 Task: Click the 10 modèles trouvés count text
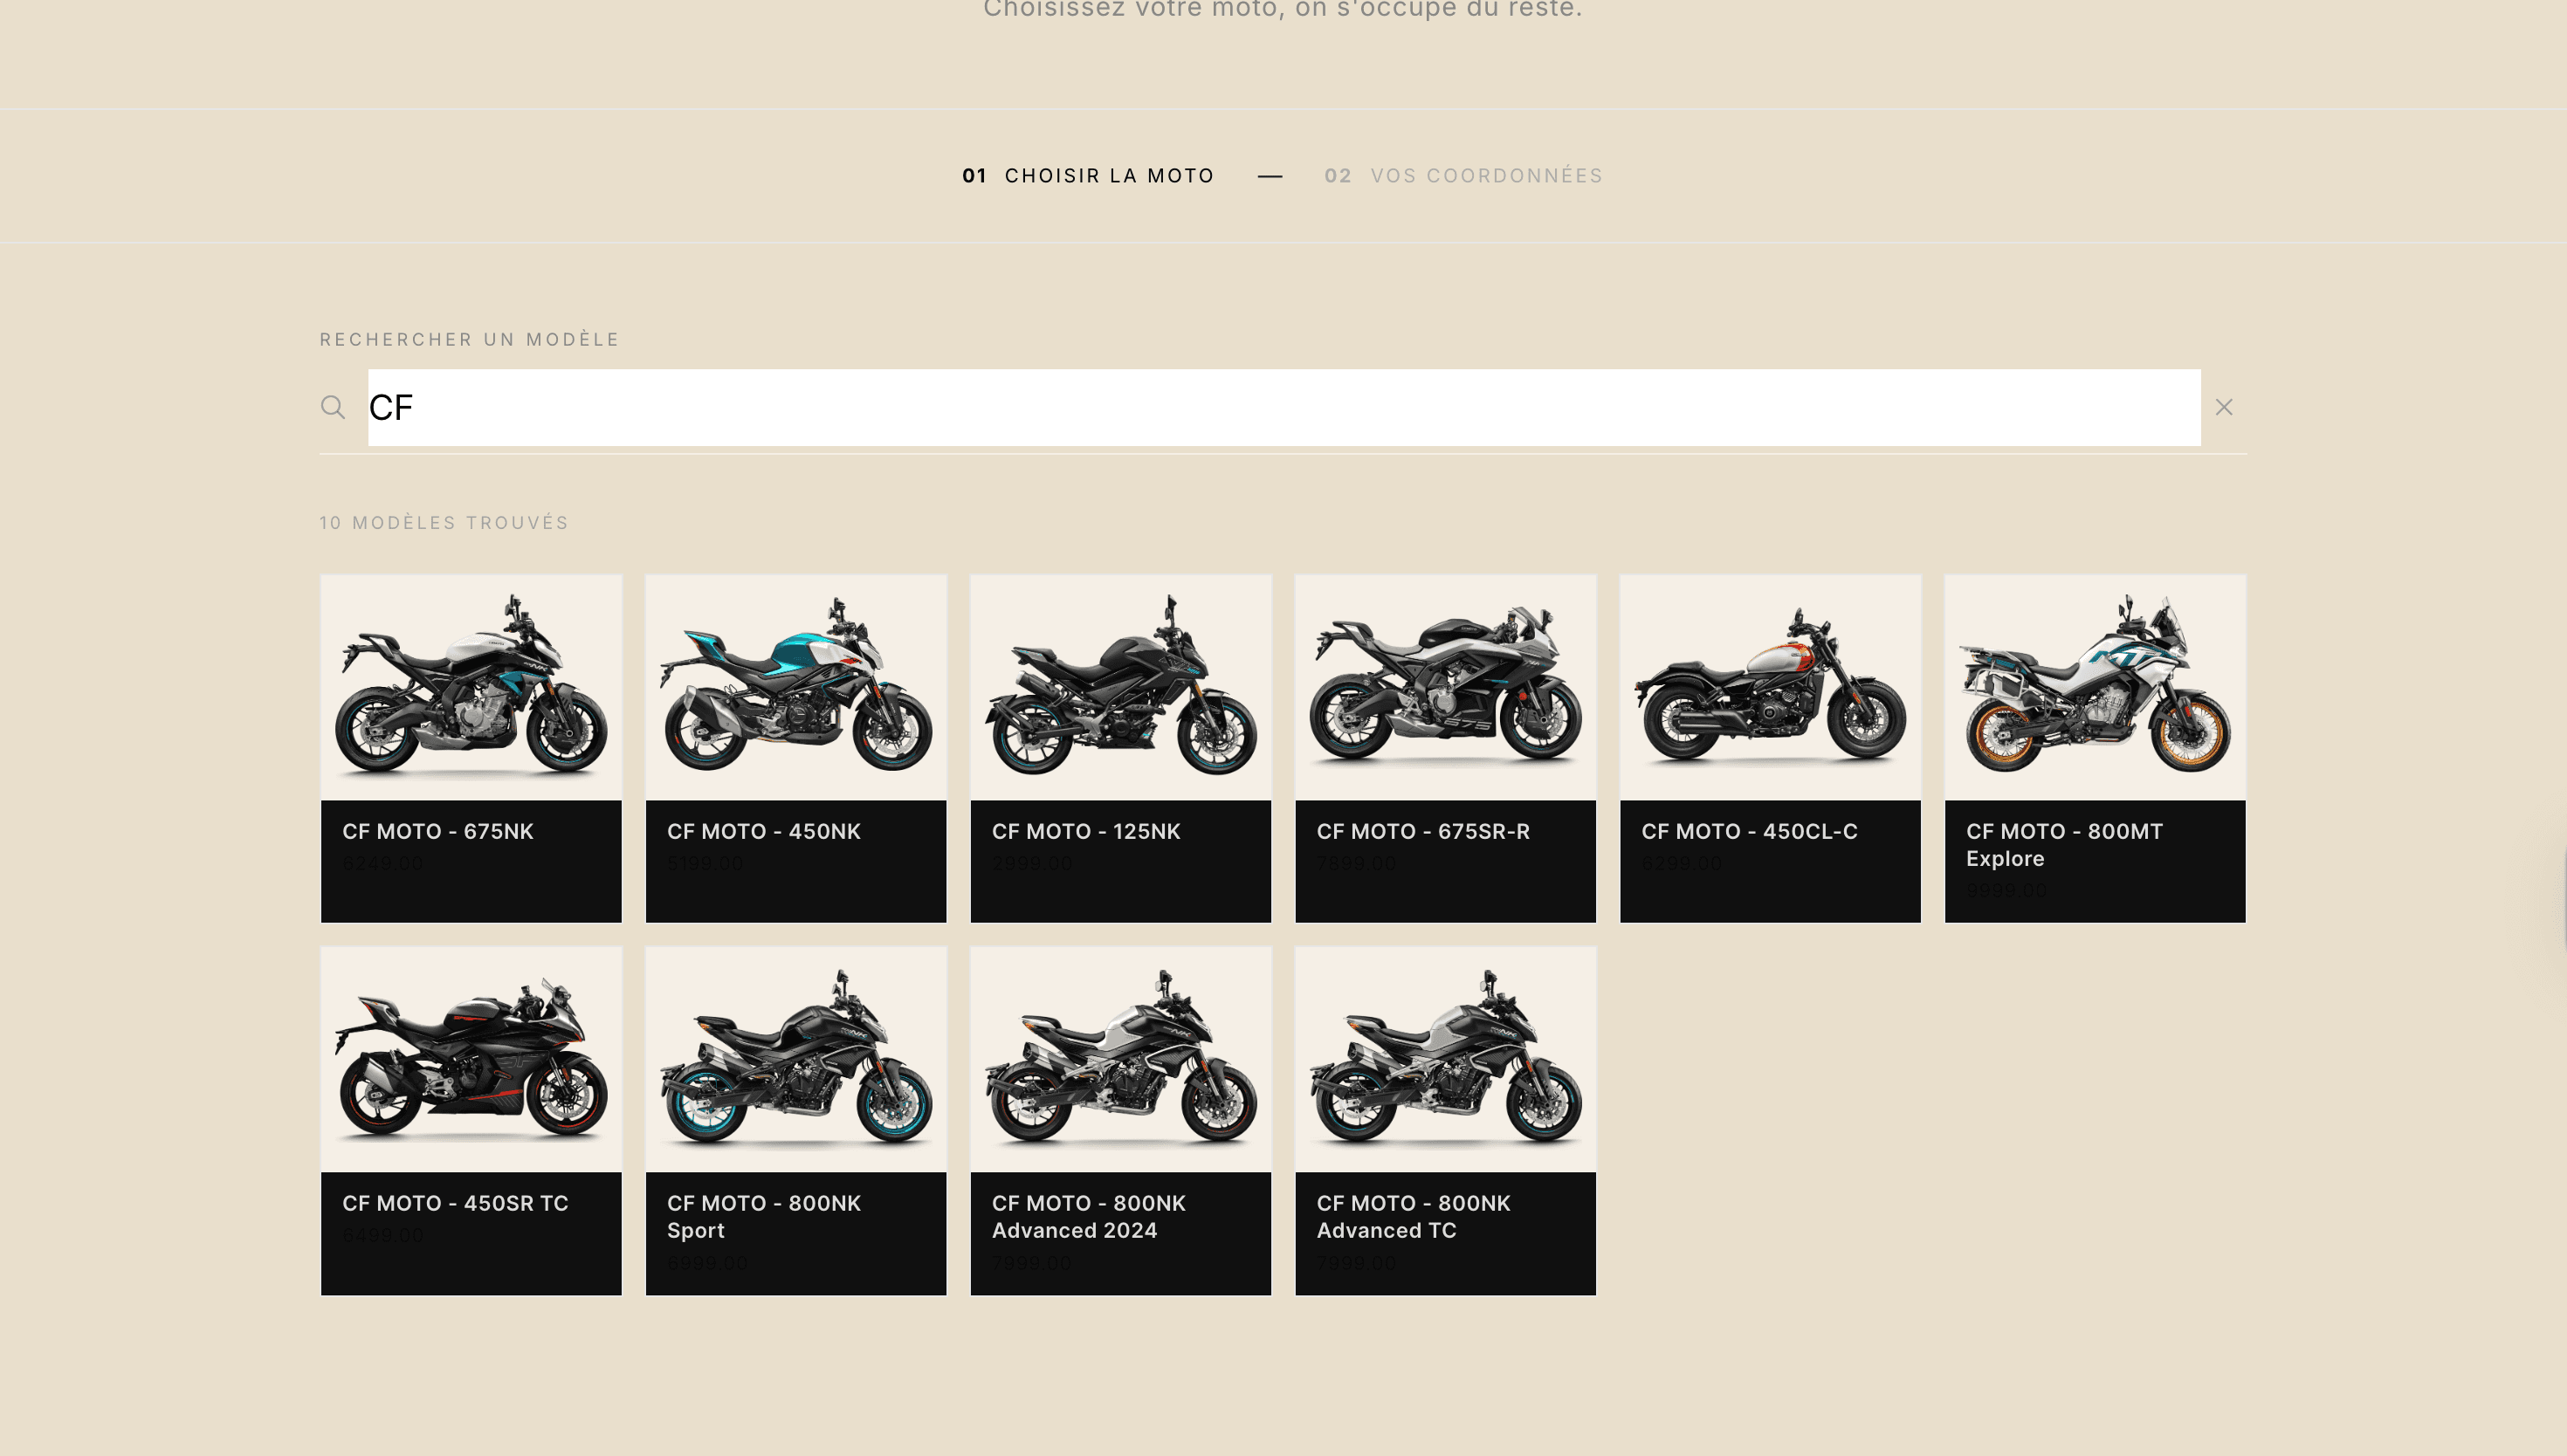(444, 523)
